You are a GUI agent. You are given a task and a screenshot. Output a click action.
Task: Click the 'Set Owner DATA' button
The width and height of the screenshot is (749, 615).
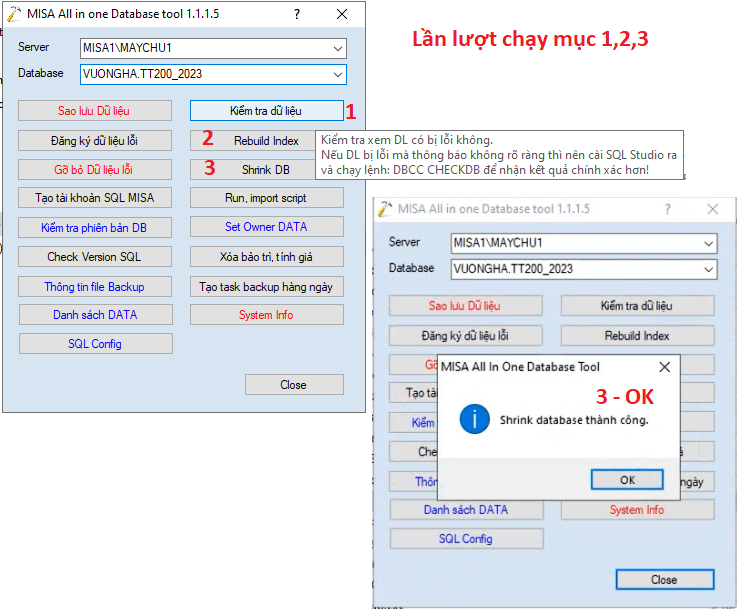tap(266, 227)
